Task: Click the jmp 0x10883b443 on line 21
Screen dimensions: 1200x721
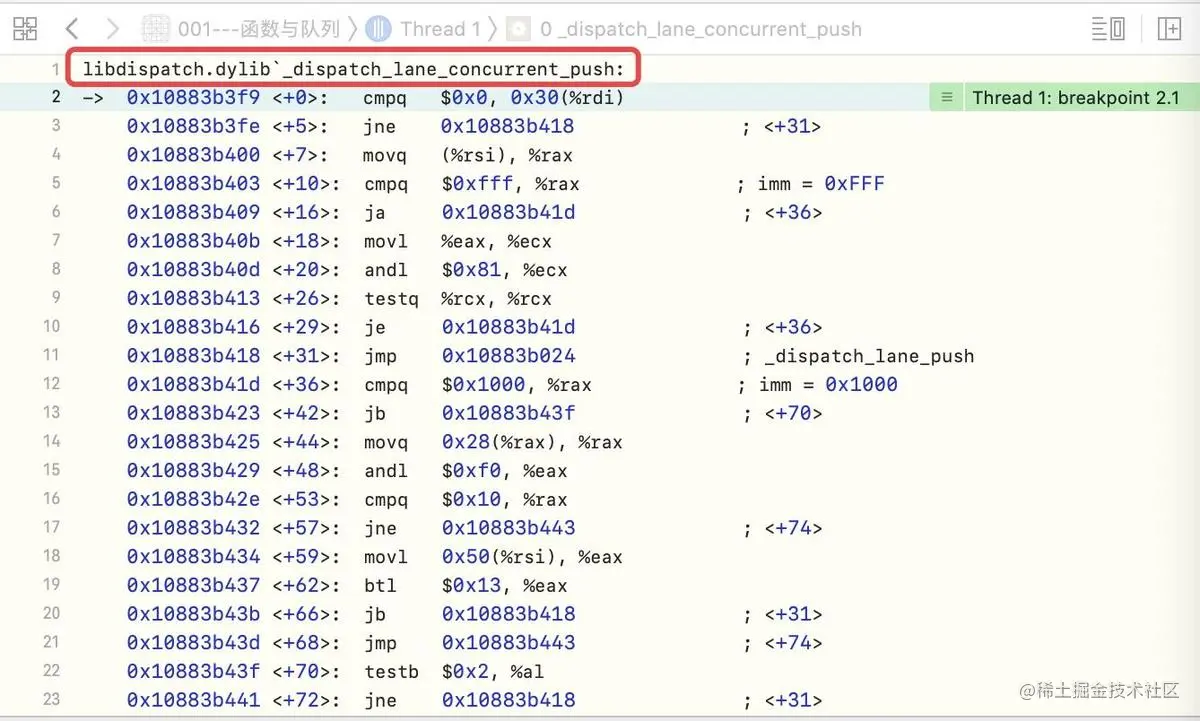Action: (469, 643)
